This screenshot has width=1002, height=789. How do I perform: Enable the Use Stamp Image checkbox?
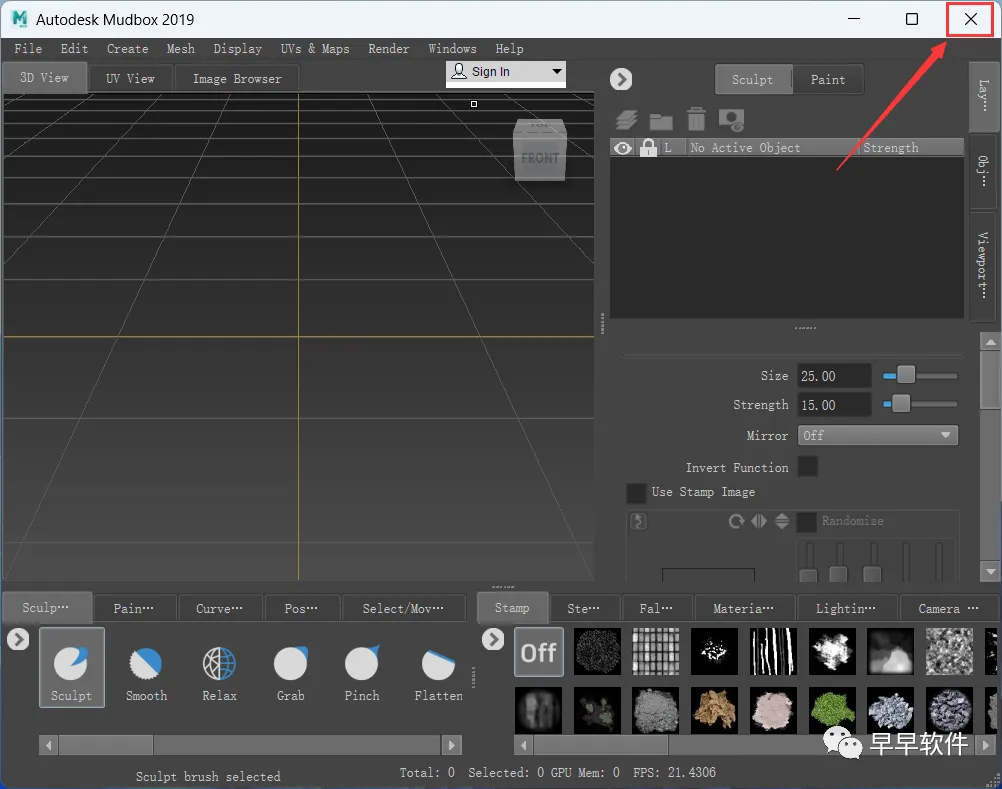point(636,493)
